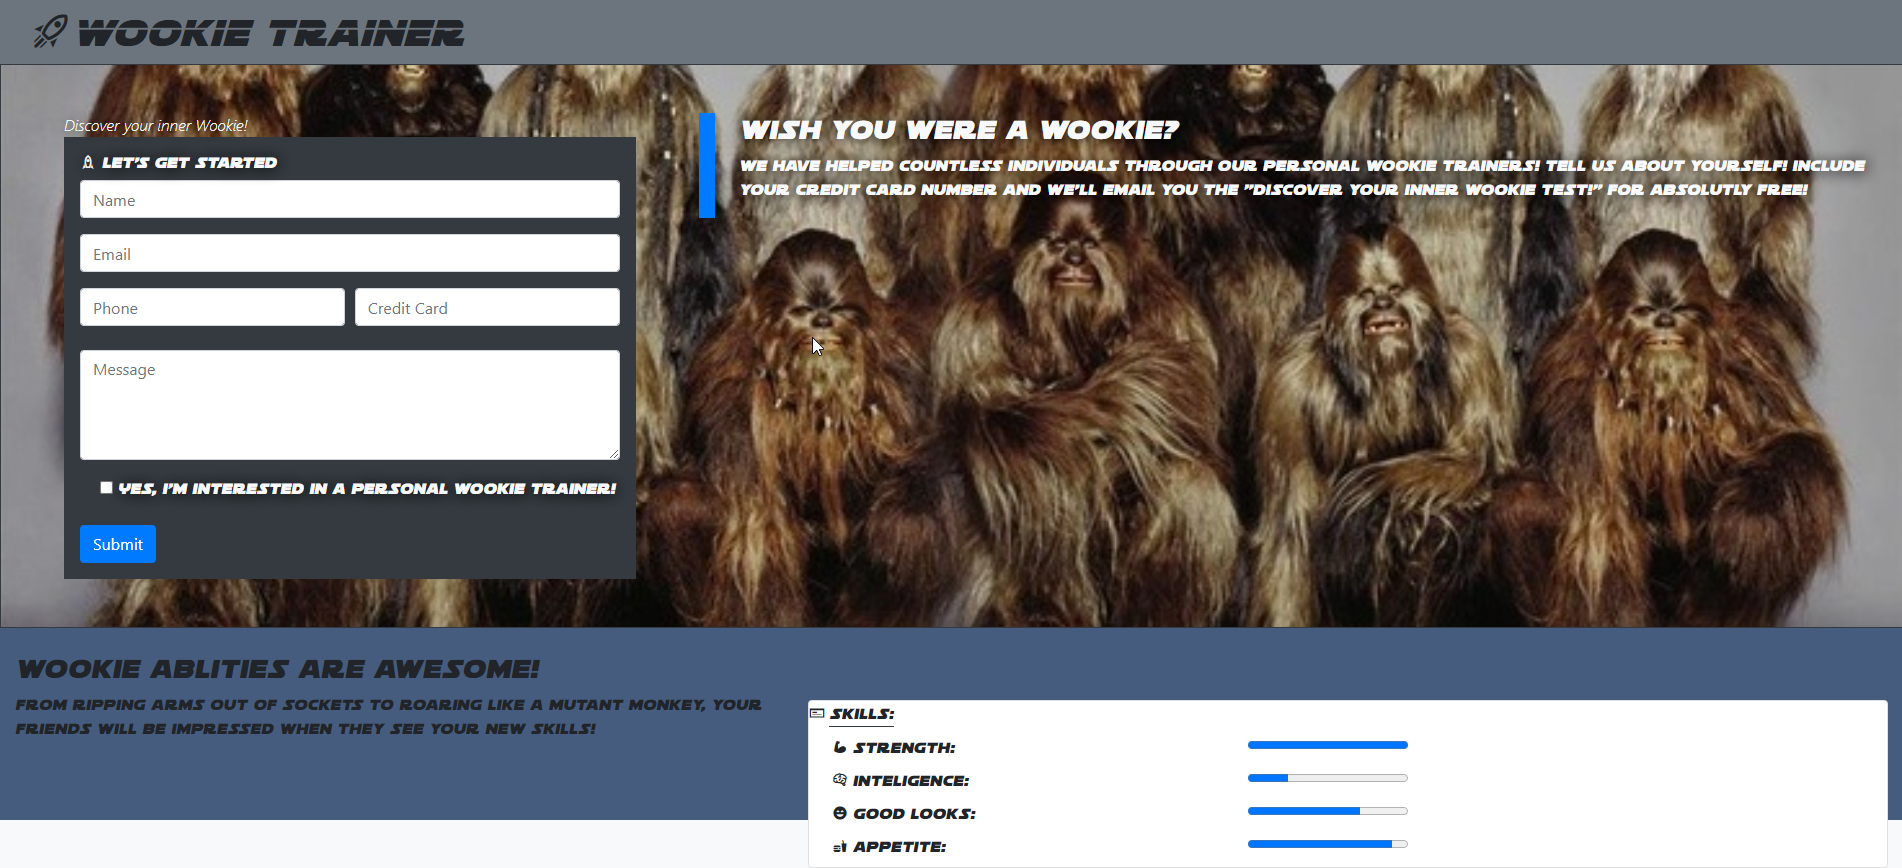Select the Phone text field

212,307
